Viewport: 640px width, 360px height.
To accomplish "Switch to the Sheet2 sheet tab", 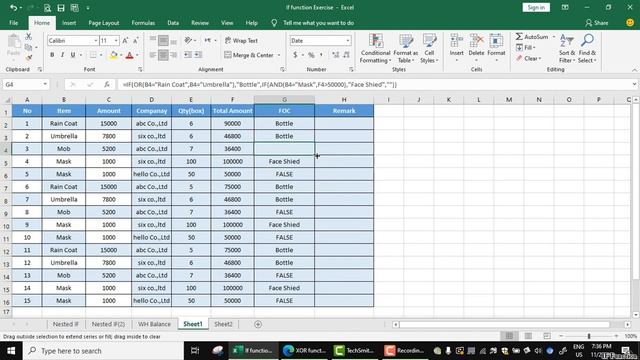I will click(223, 324).
